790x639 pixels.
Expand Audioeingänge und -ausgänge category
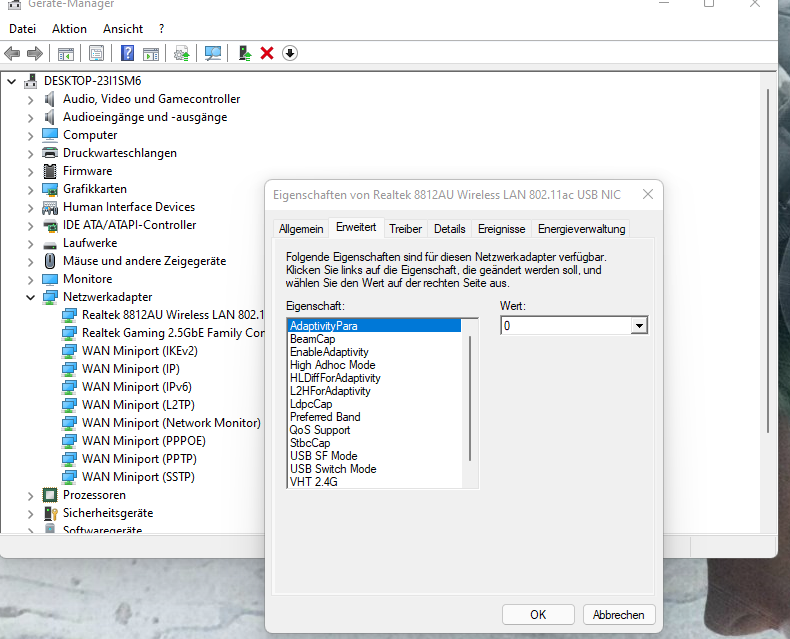pyautogui.click(x=31, y=118)
